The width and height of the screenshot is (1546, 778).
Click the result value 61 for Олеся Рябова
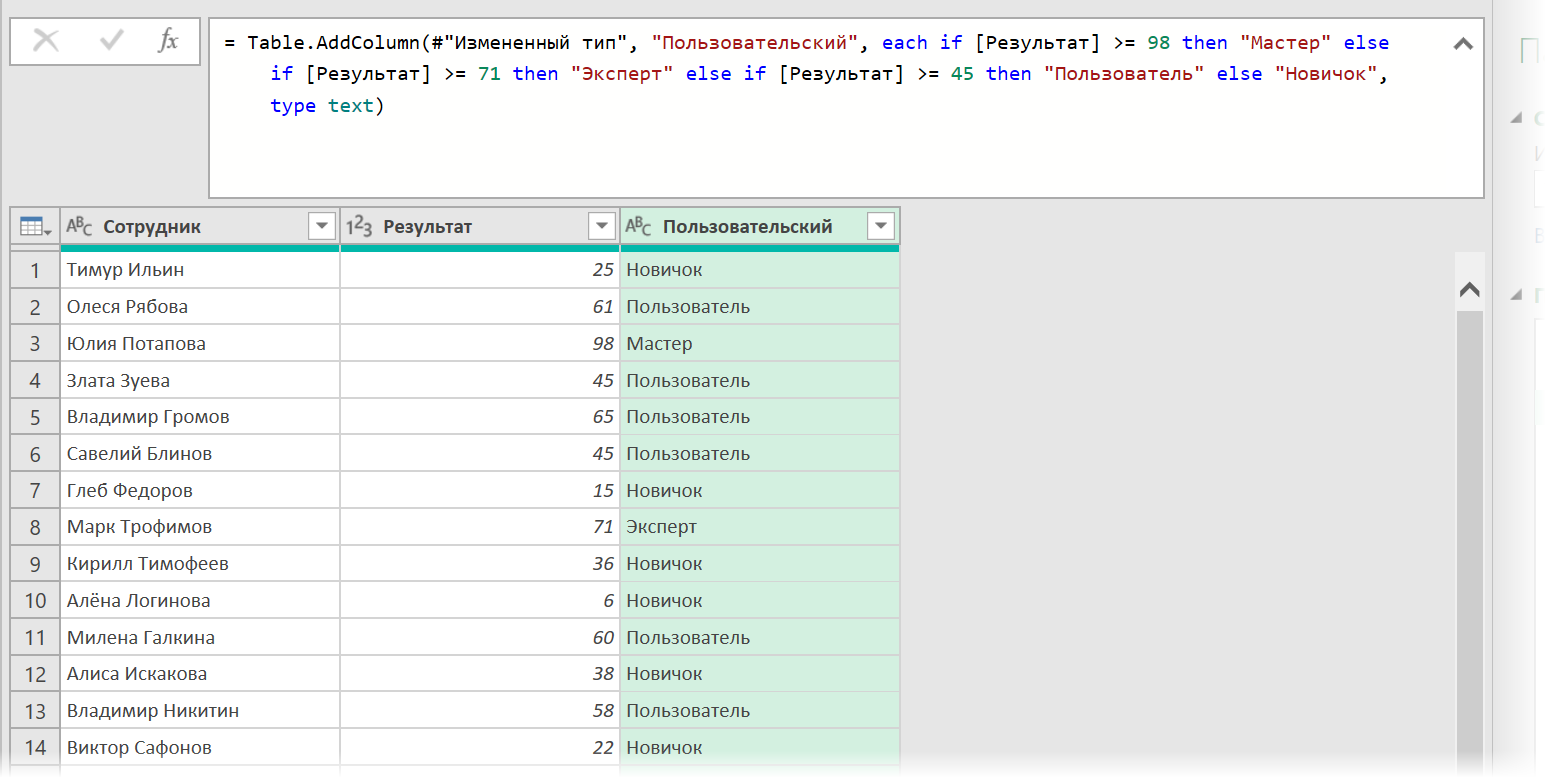coord(480,307)
